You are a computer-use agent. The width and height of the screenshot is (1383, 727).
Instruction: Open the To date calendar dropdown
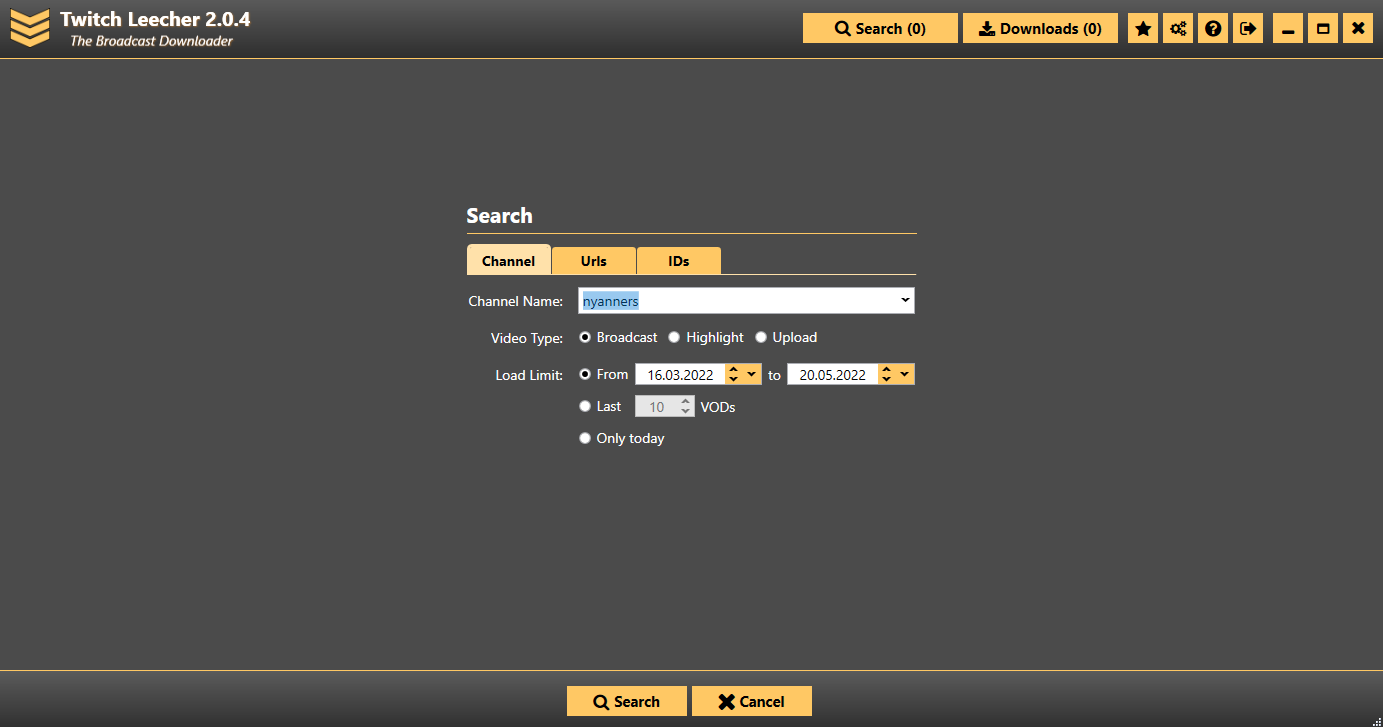[904, 374]
